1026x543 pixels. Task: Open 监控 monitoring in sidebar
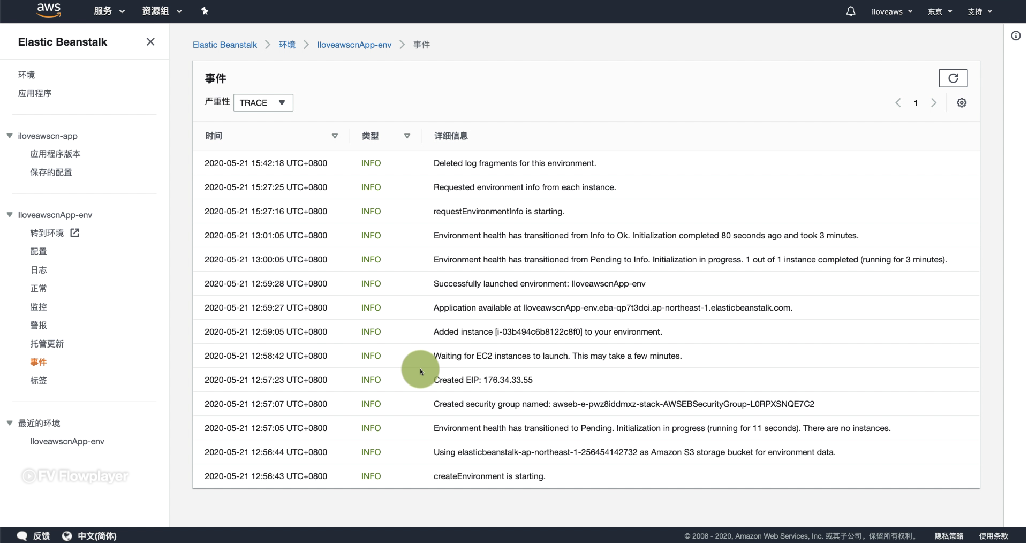39,307
